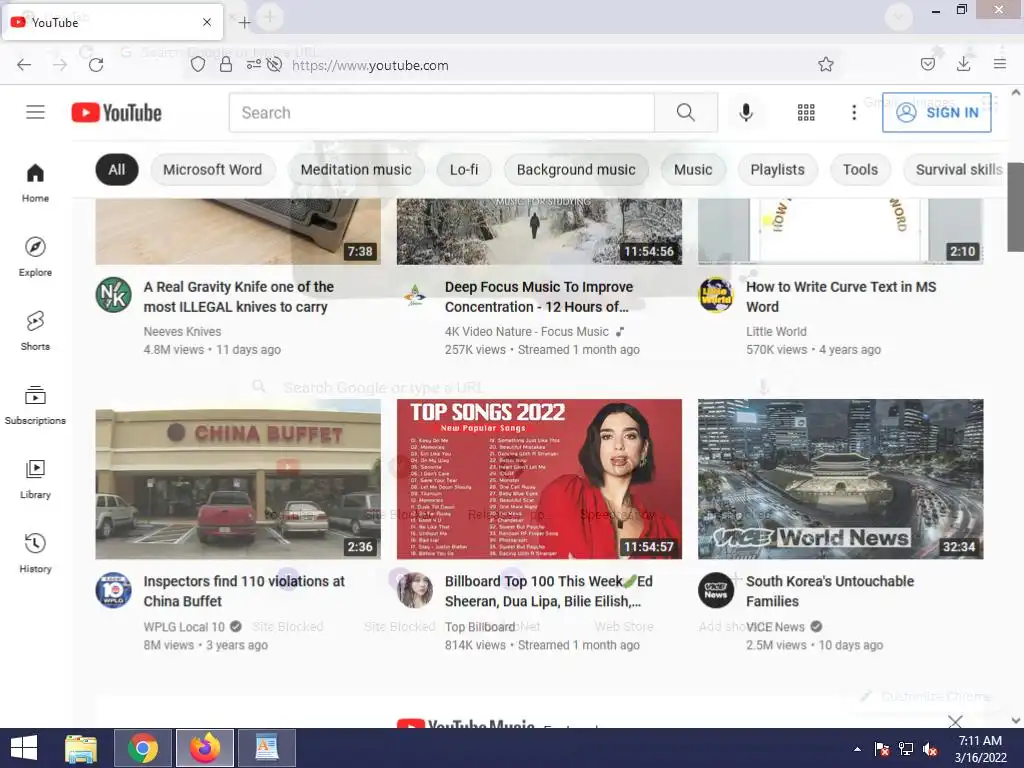Open VICE News channel avatar
This screenshot has width=1024, height=768.
point(716,590)
